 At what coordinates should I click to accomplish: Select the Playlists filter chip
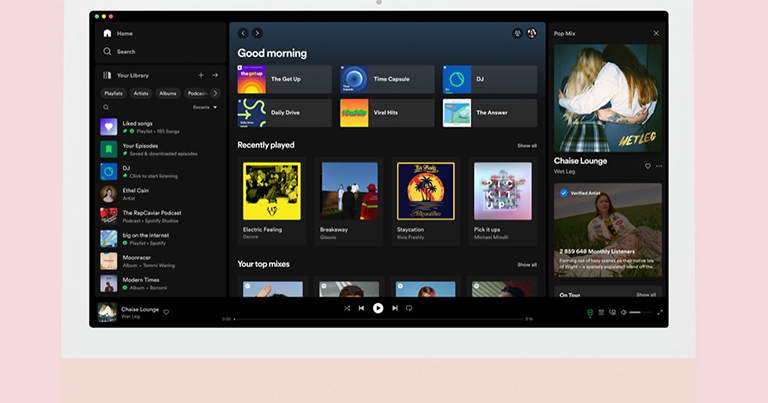[x=113, y=93]
